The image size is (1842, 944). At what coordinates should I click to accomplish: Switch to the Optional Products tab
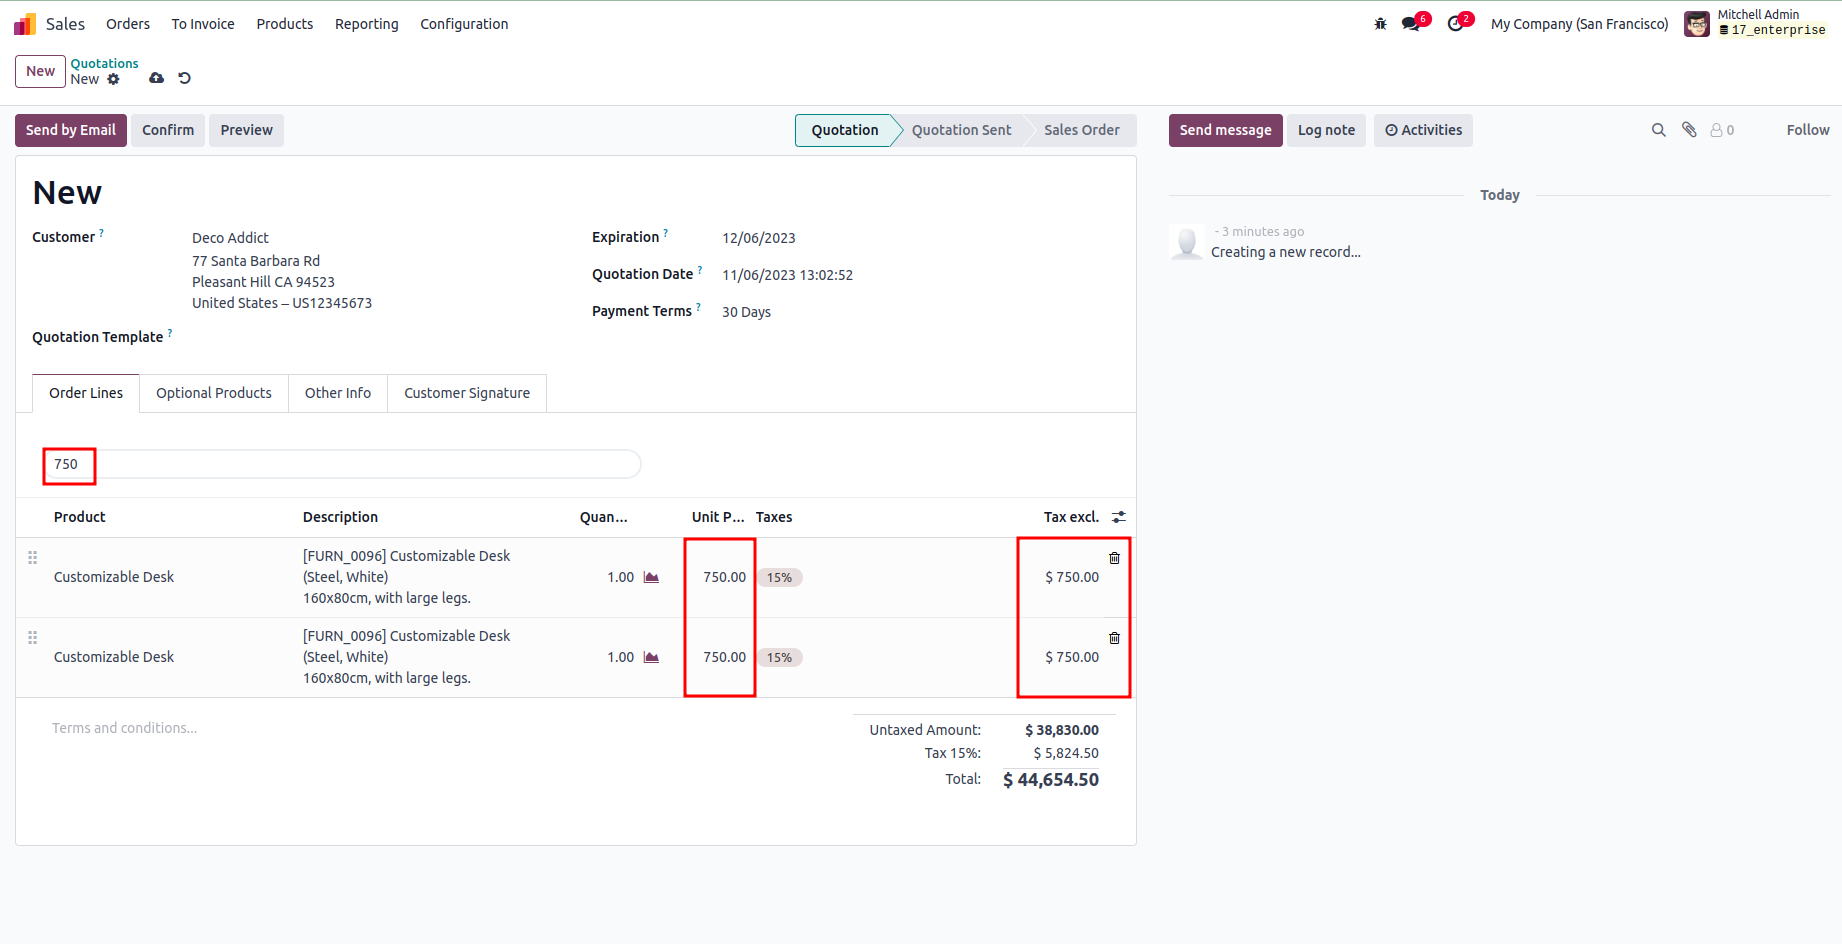[x=214, y=393]
